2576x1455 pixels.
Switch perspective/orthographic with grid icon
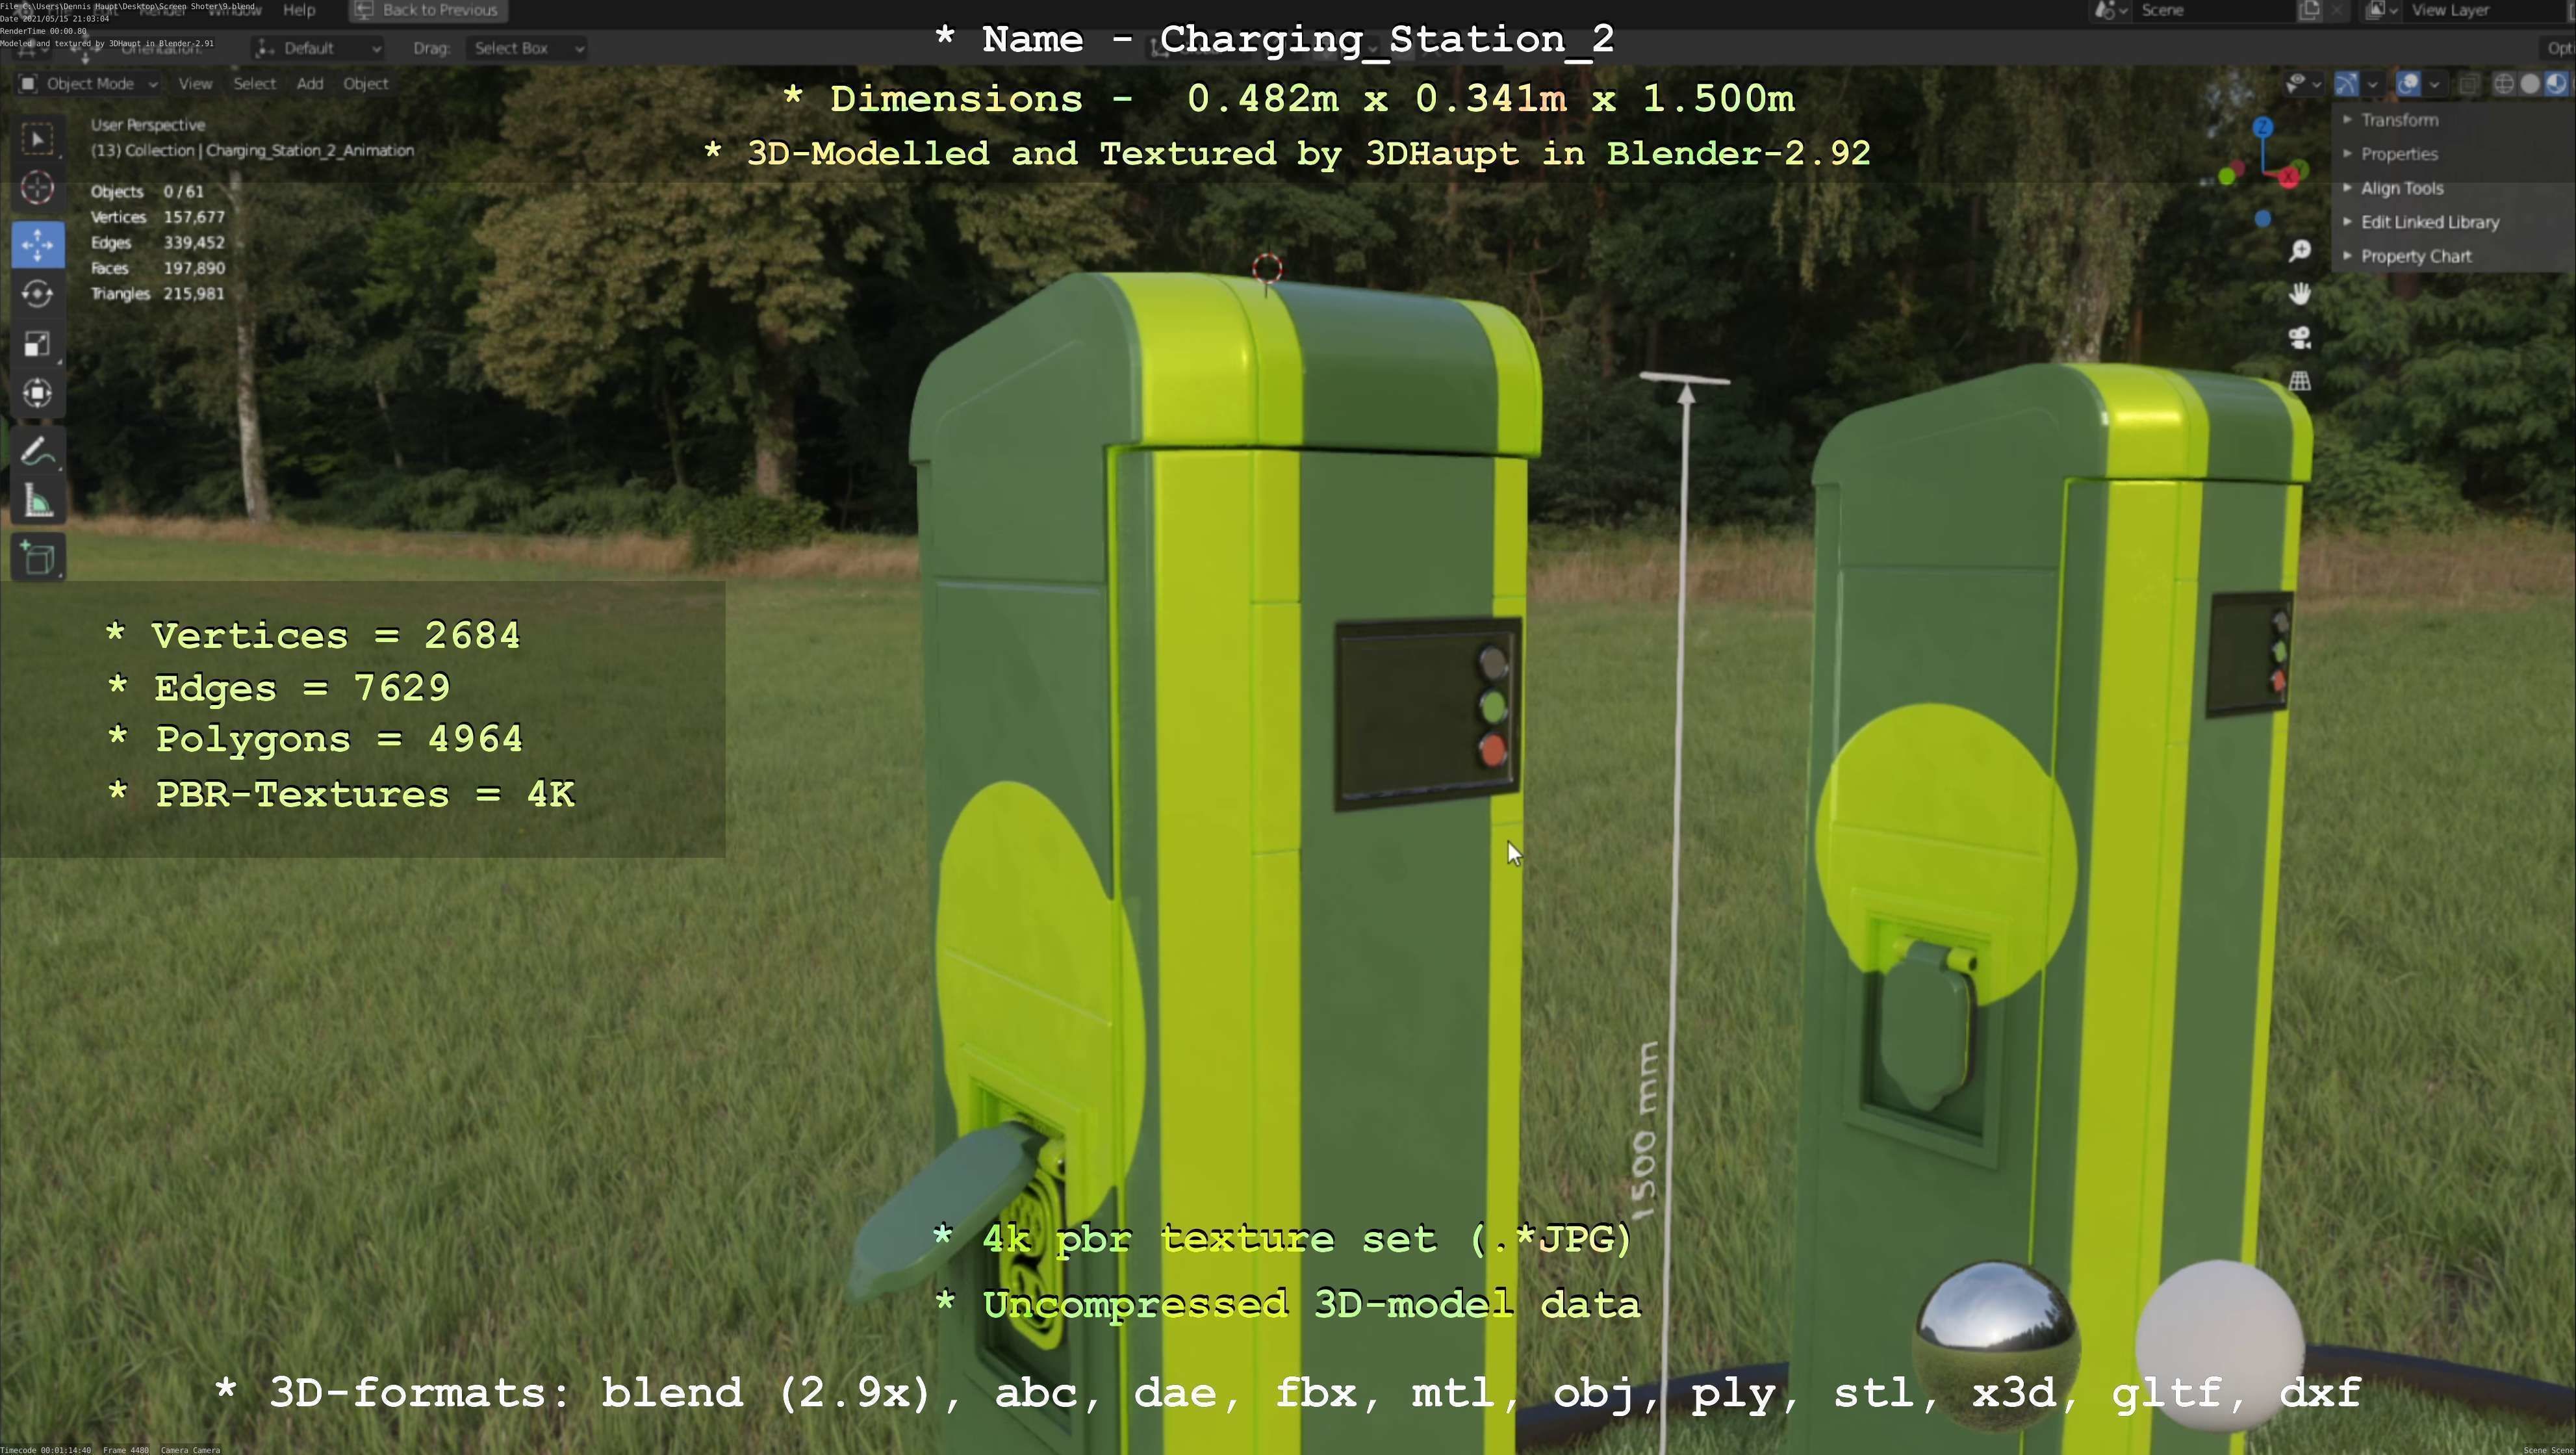click(x=2300, y=381)
